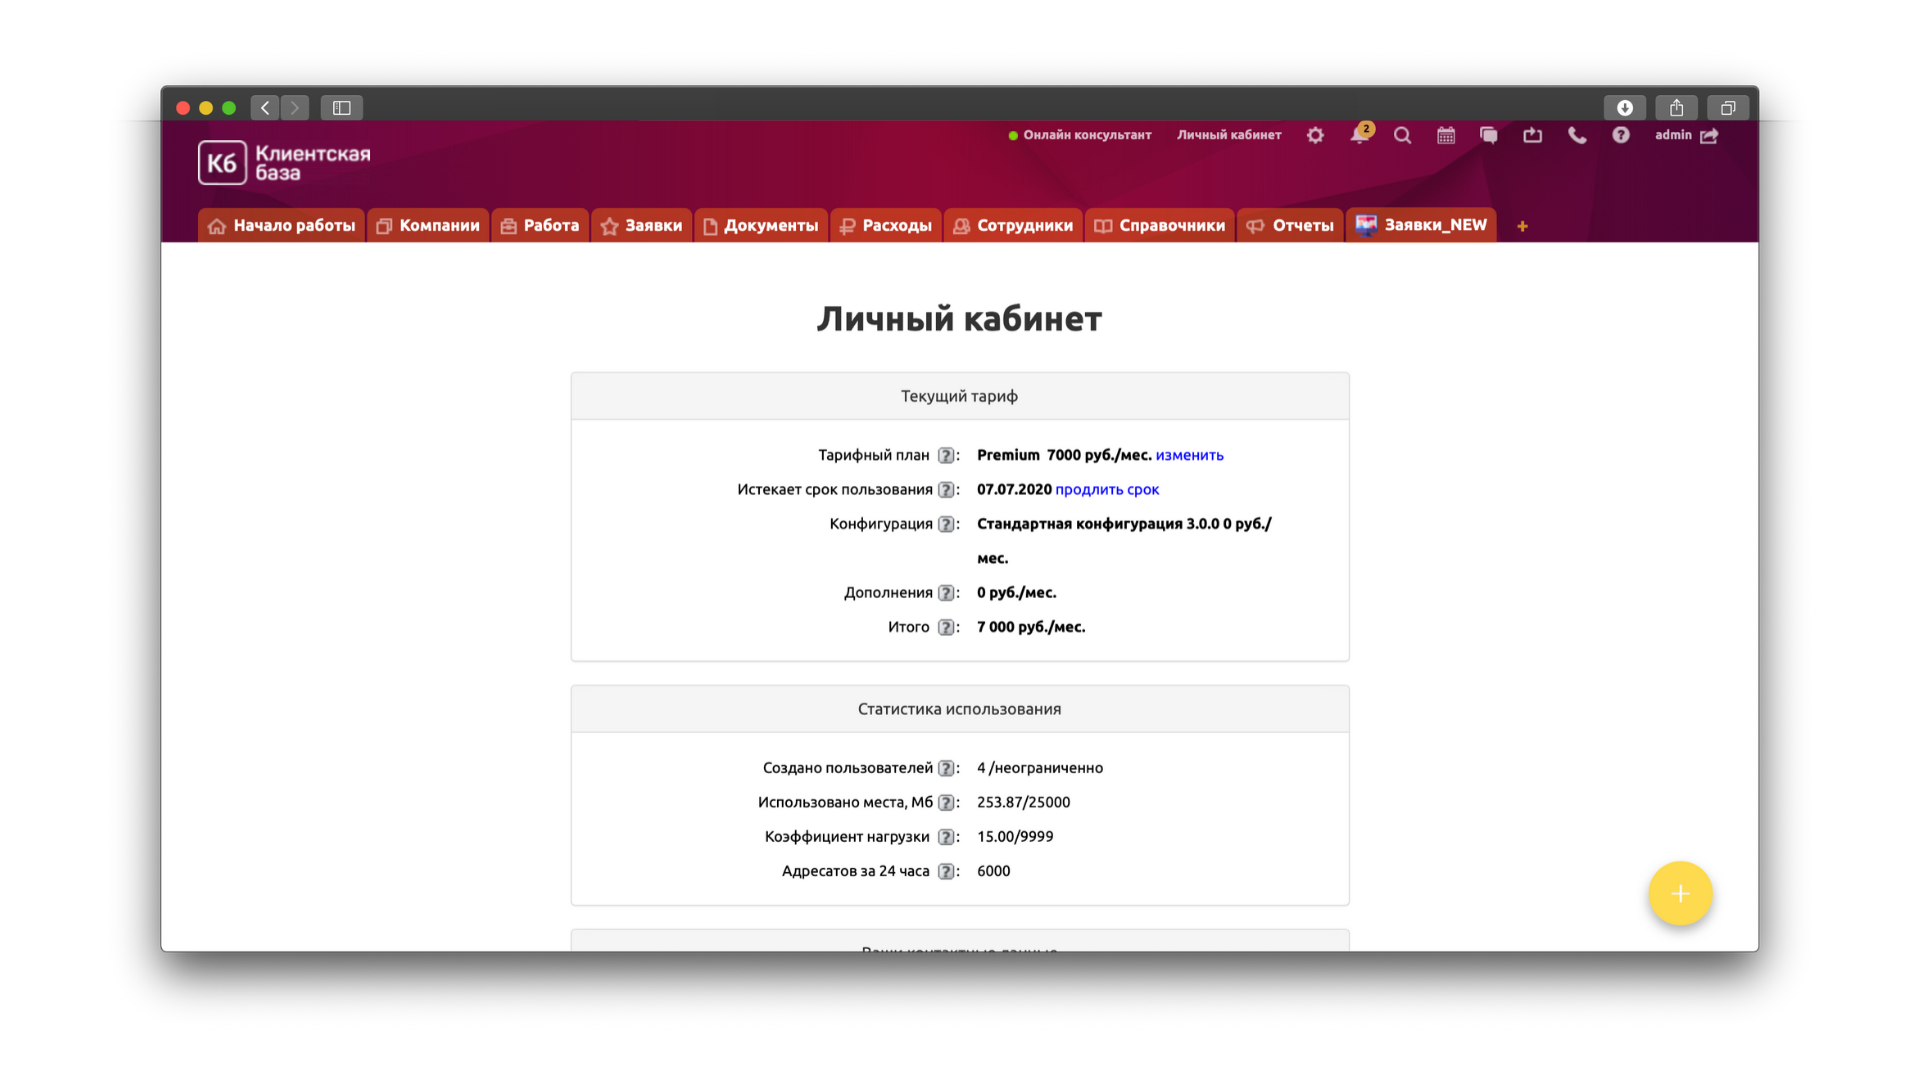Click the продлить срок link
This screenshot has height=1080, width=1920.
pos(1107,489)
